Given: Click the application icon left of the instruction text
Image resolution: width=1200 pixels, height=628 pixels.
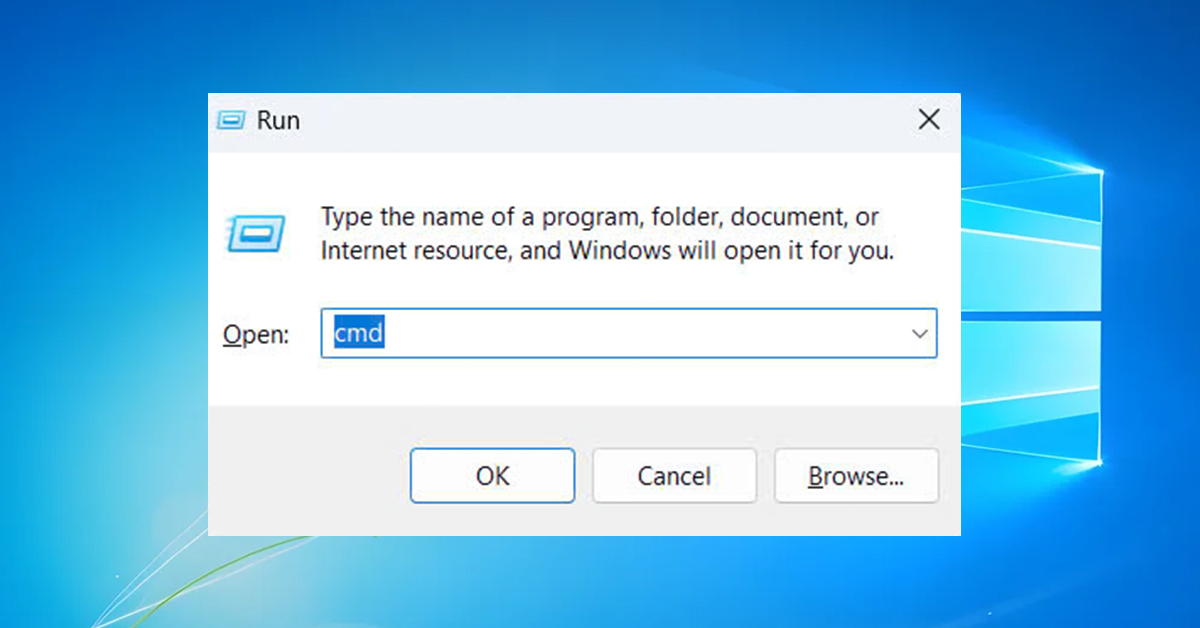Looking at the screenshot, I should tap(255, 234).
